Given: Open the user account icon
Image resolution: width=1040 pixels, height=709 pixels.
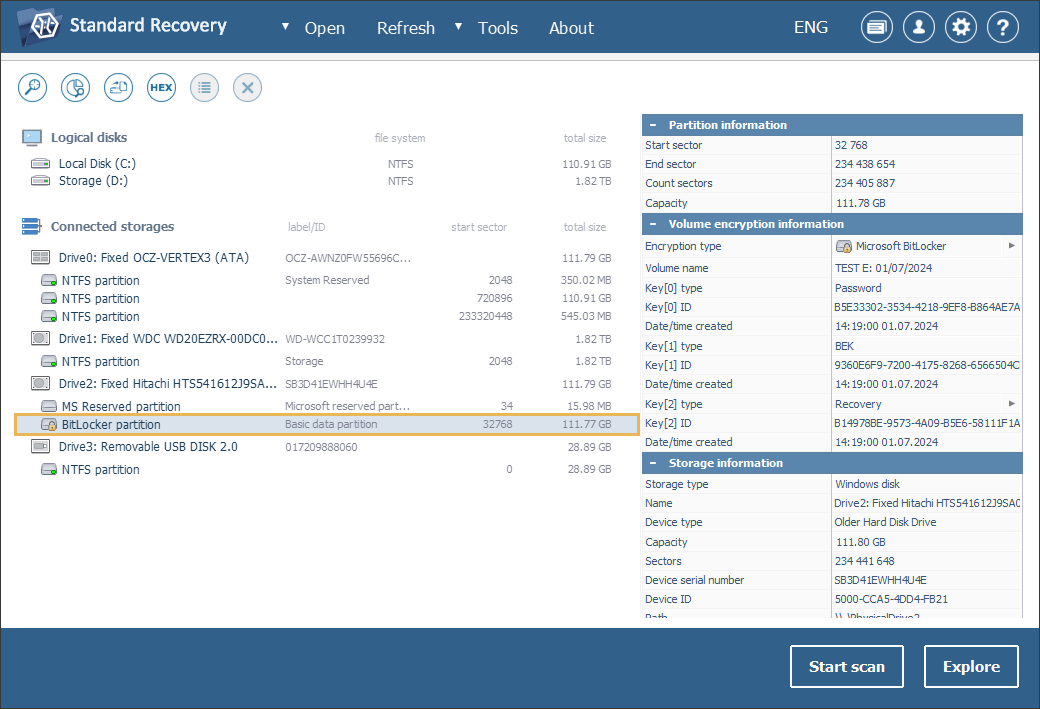Looking at the screenshot, I should tap(919, 27).
